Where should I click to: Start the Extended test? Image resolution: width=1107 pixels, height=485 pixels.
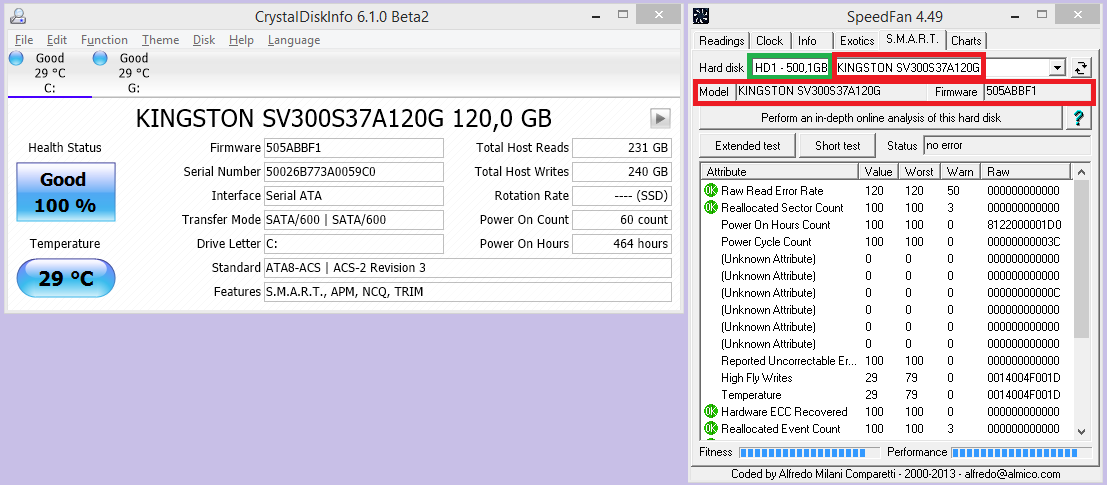pos(747,146)
